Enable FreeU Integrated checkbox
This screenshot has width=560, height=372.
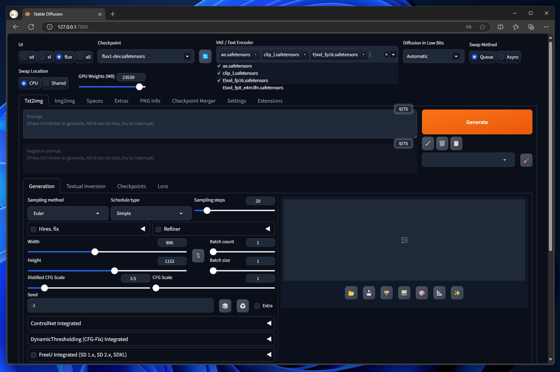point(34,355)
